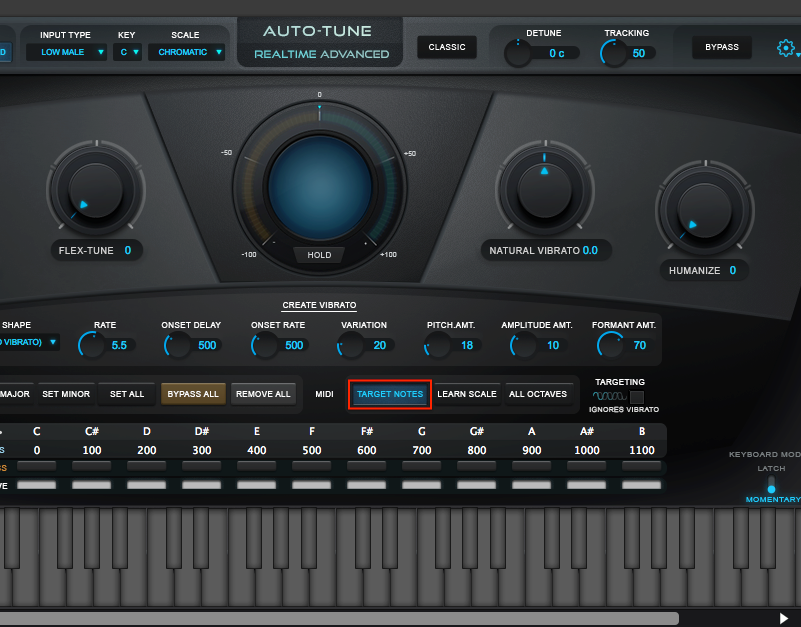
Task: Click the Onset Delay knob
Action: tap(178, 345)
